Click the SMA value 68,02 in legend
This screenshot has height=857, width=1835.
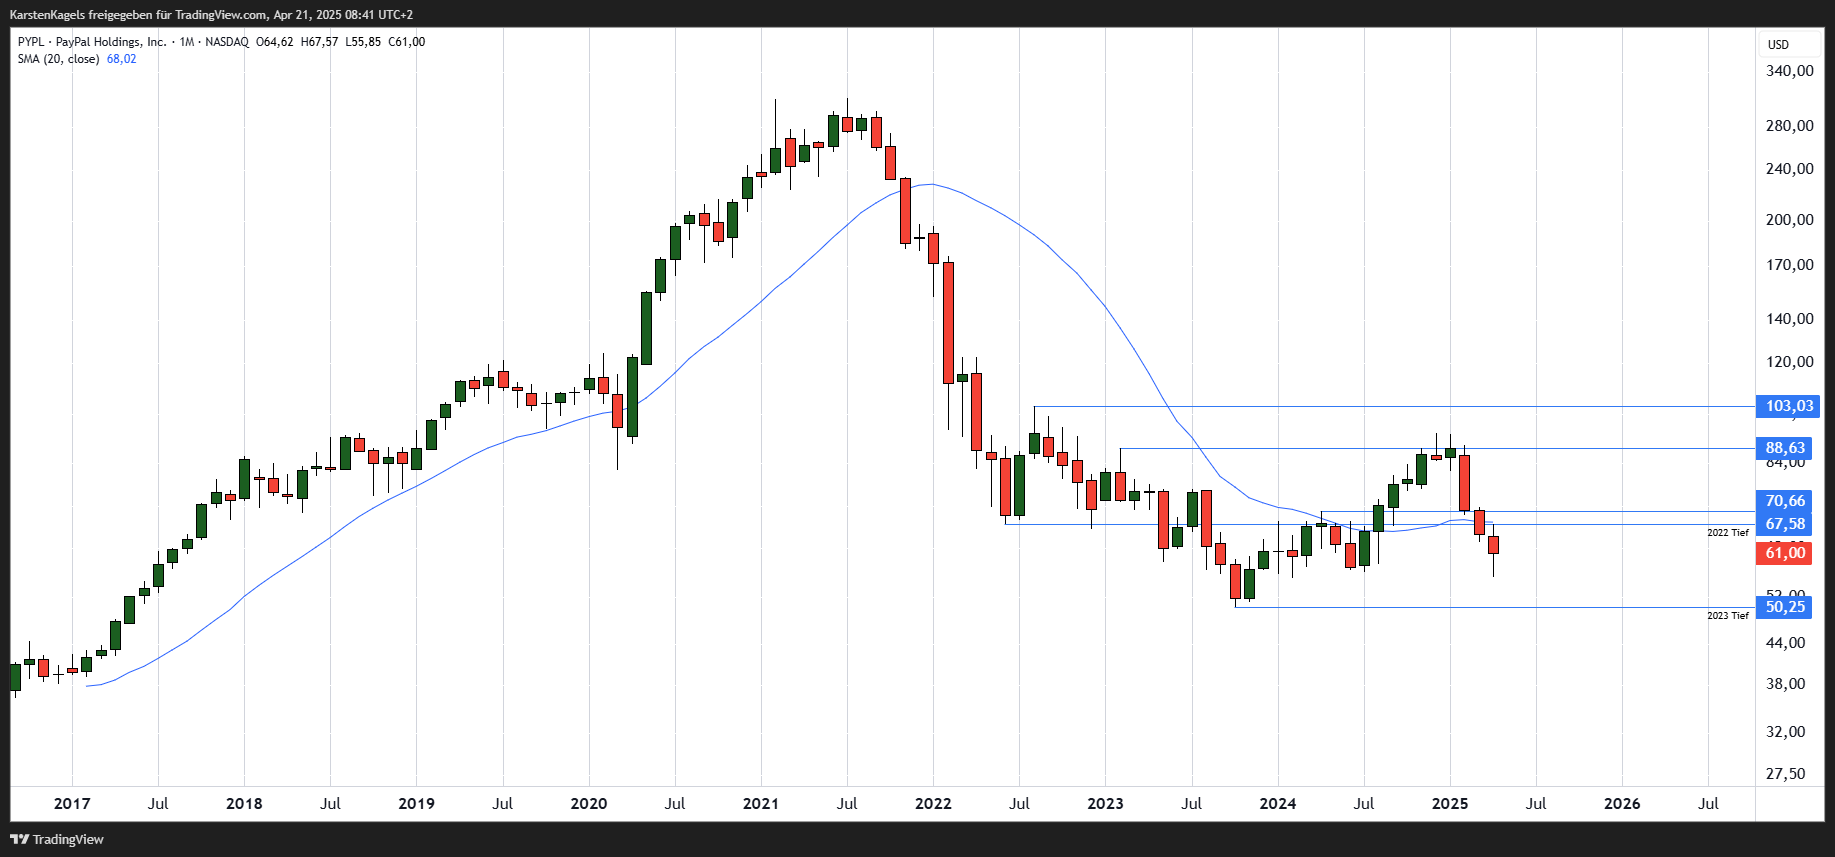point(122,59)
